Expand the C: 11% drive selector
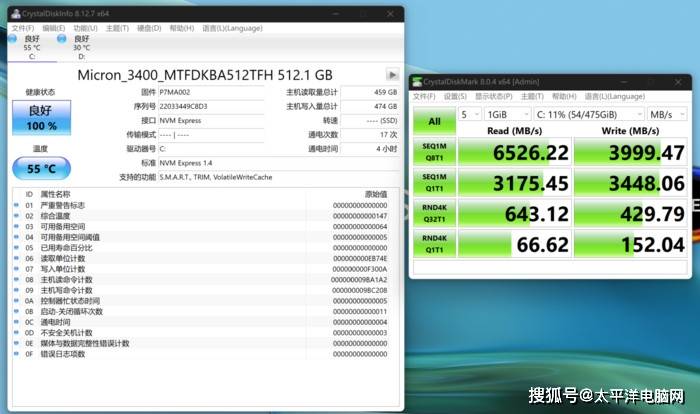 coord(586,114)
